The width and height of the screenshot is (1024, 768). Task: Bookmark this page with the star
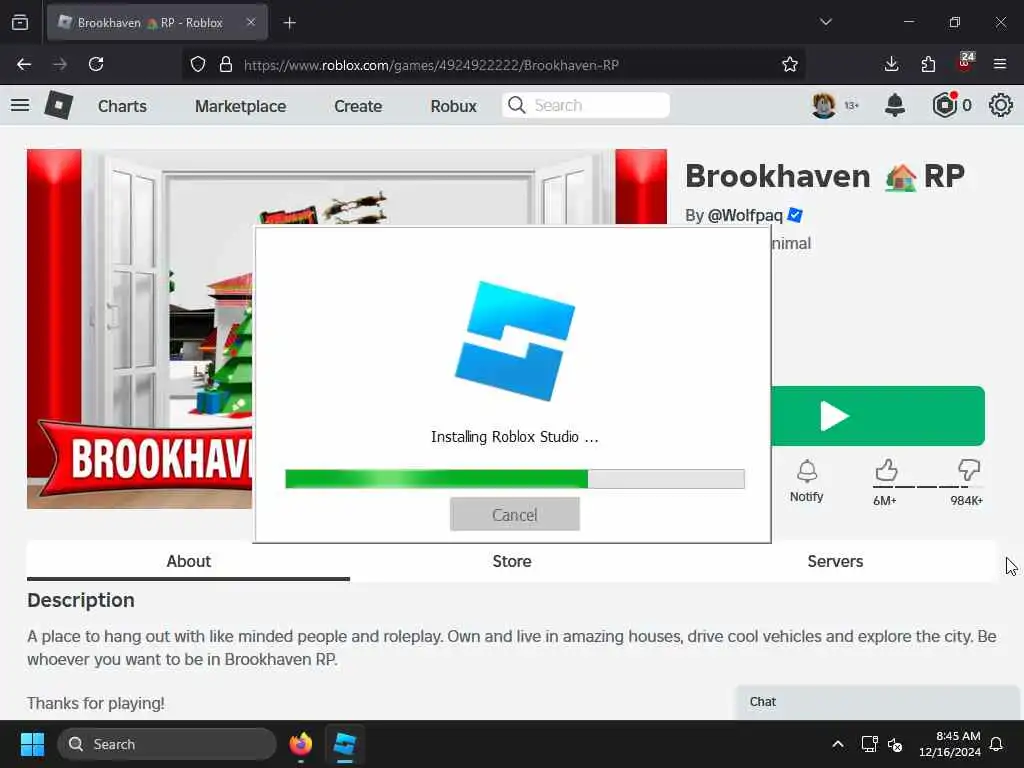tap(790, 64)
